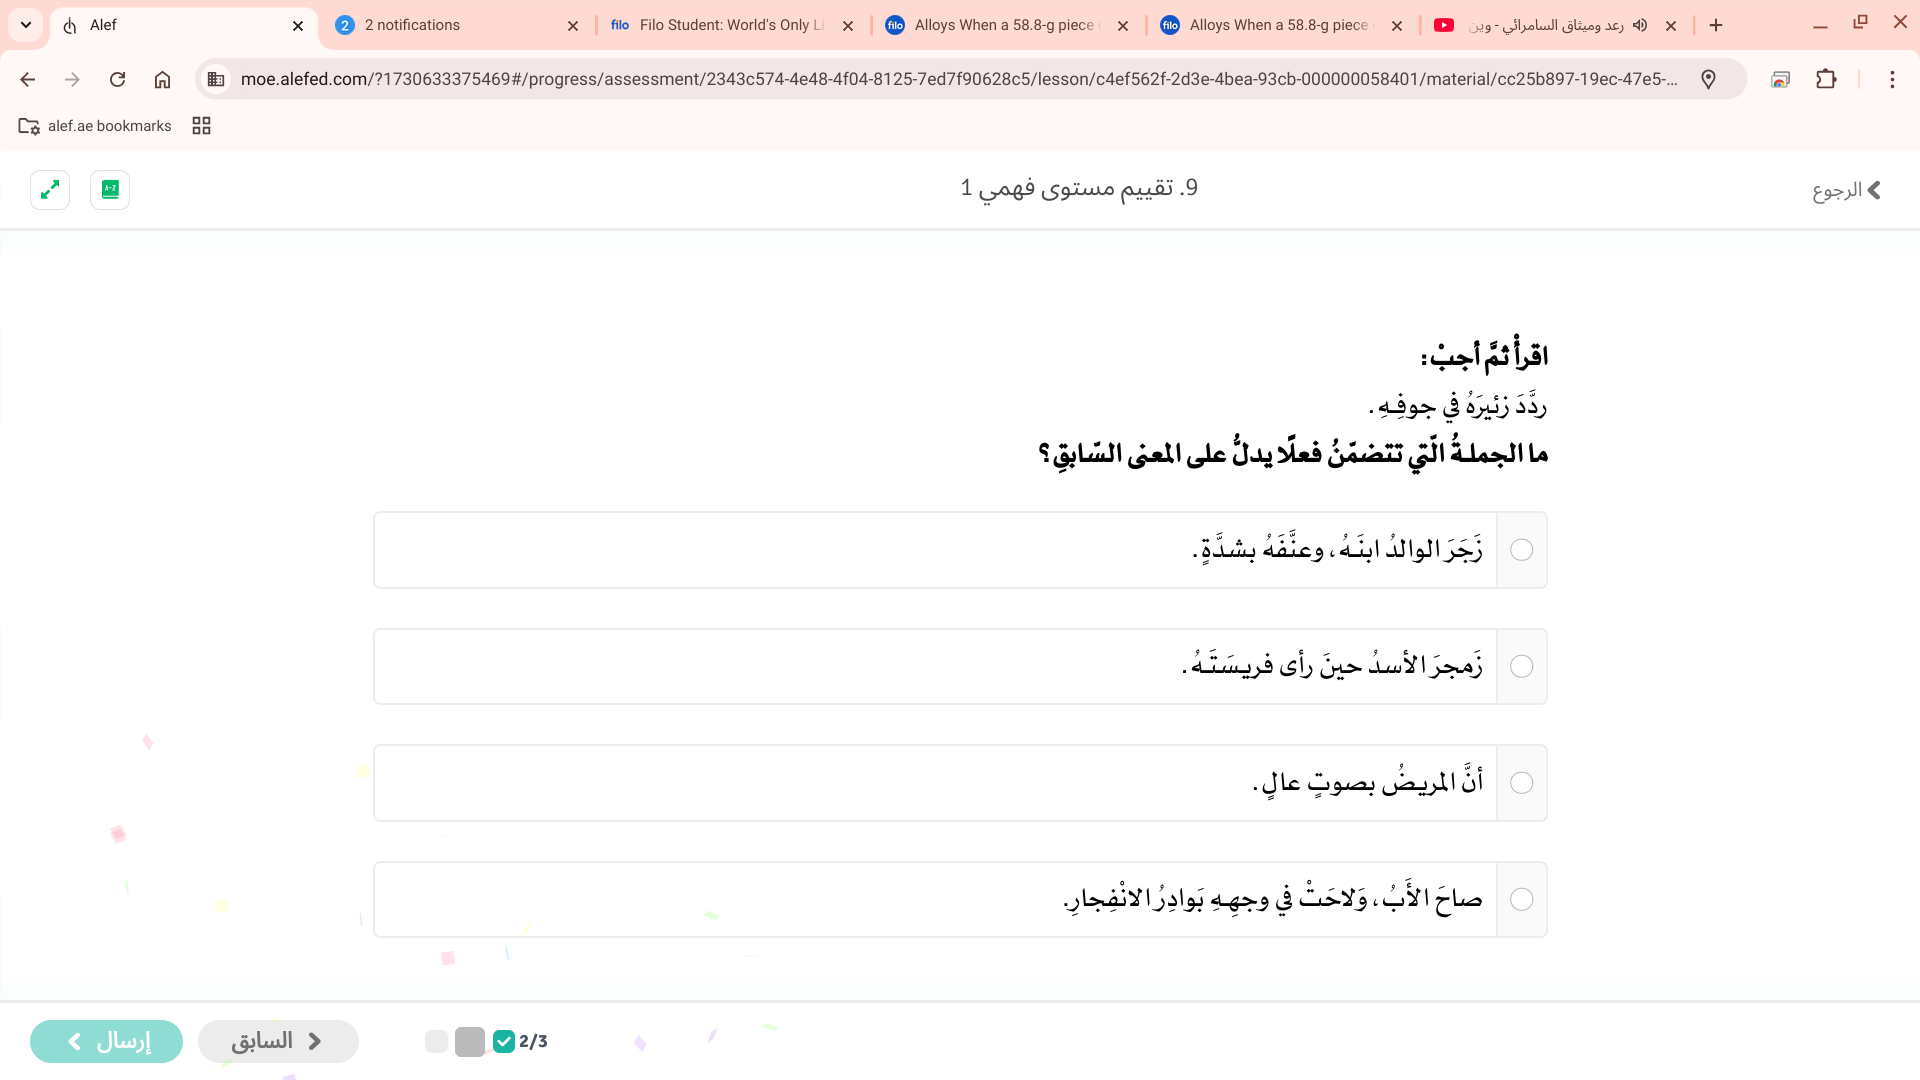
Task: Click the السابق previous button
Action: pyautogui.click(x=278, y=1041)
